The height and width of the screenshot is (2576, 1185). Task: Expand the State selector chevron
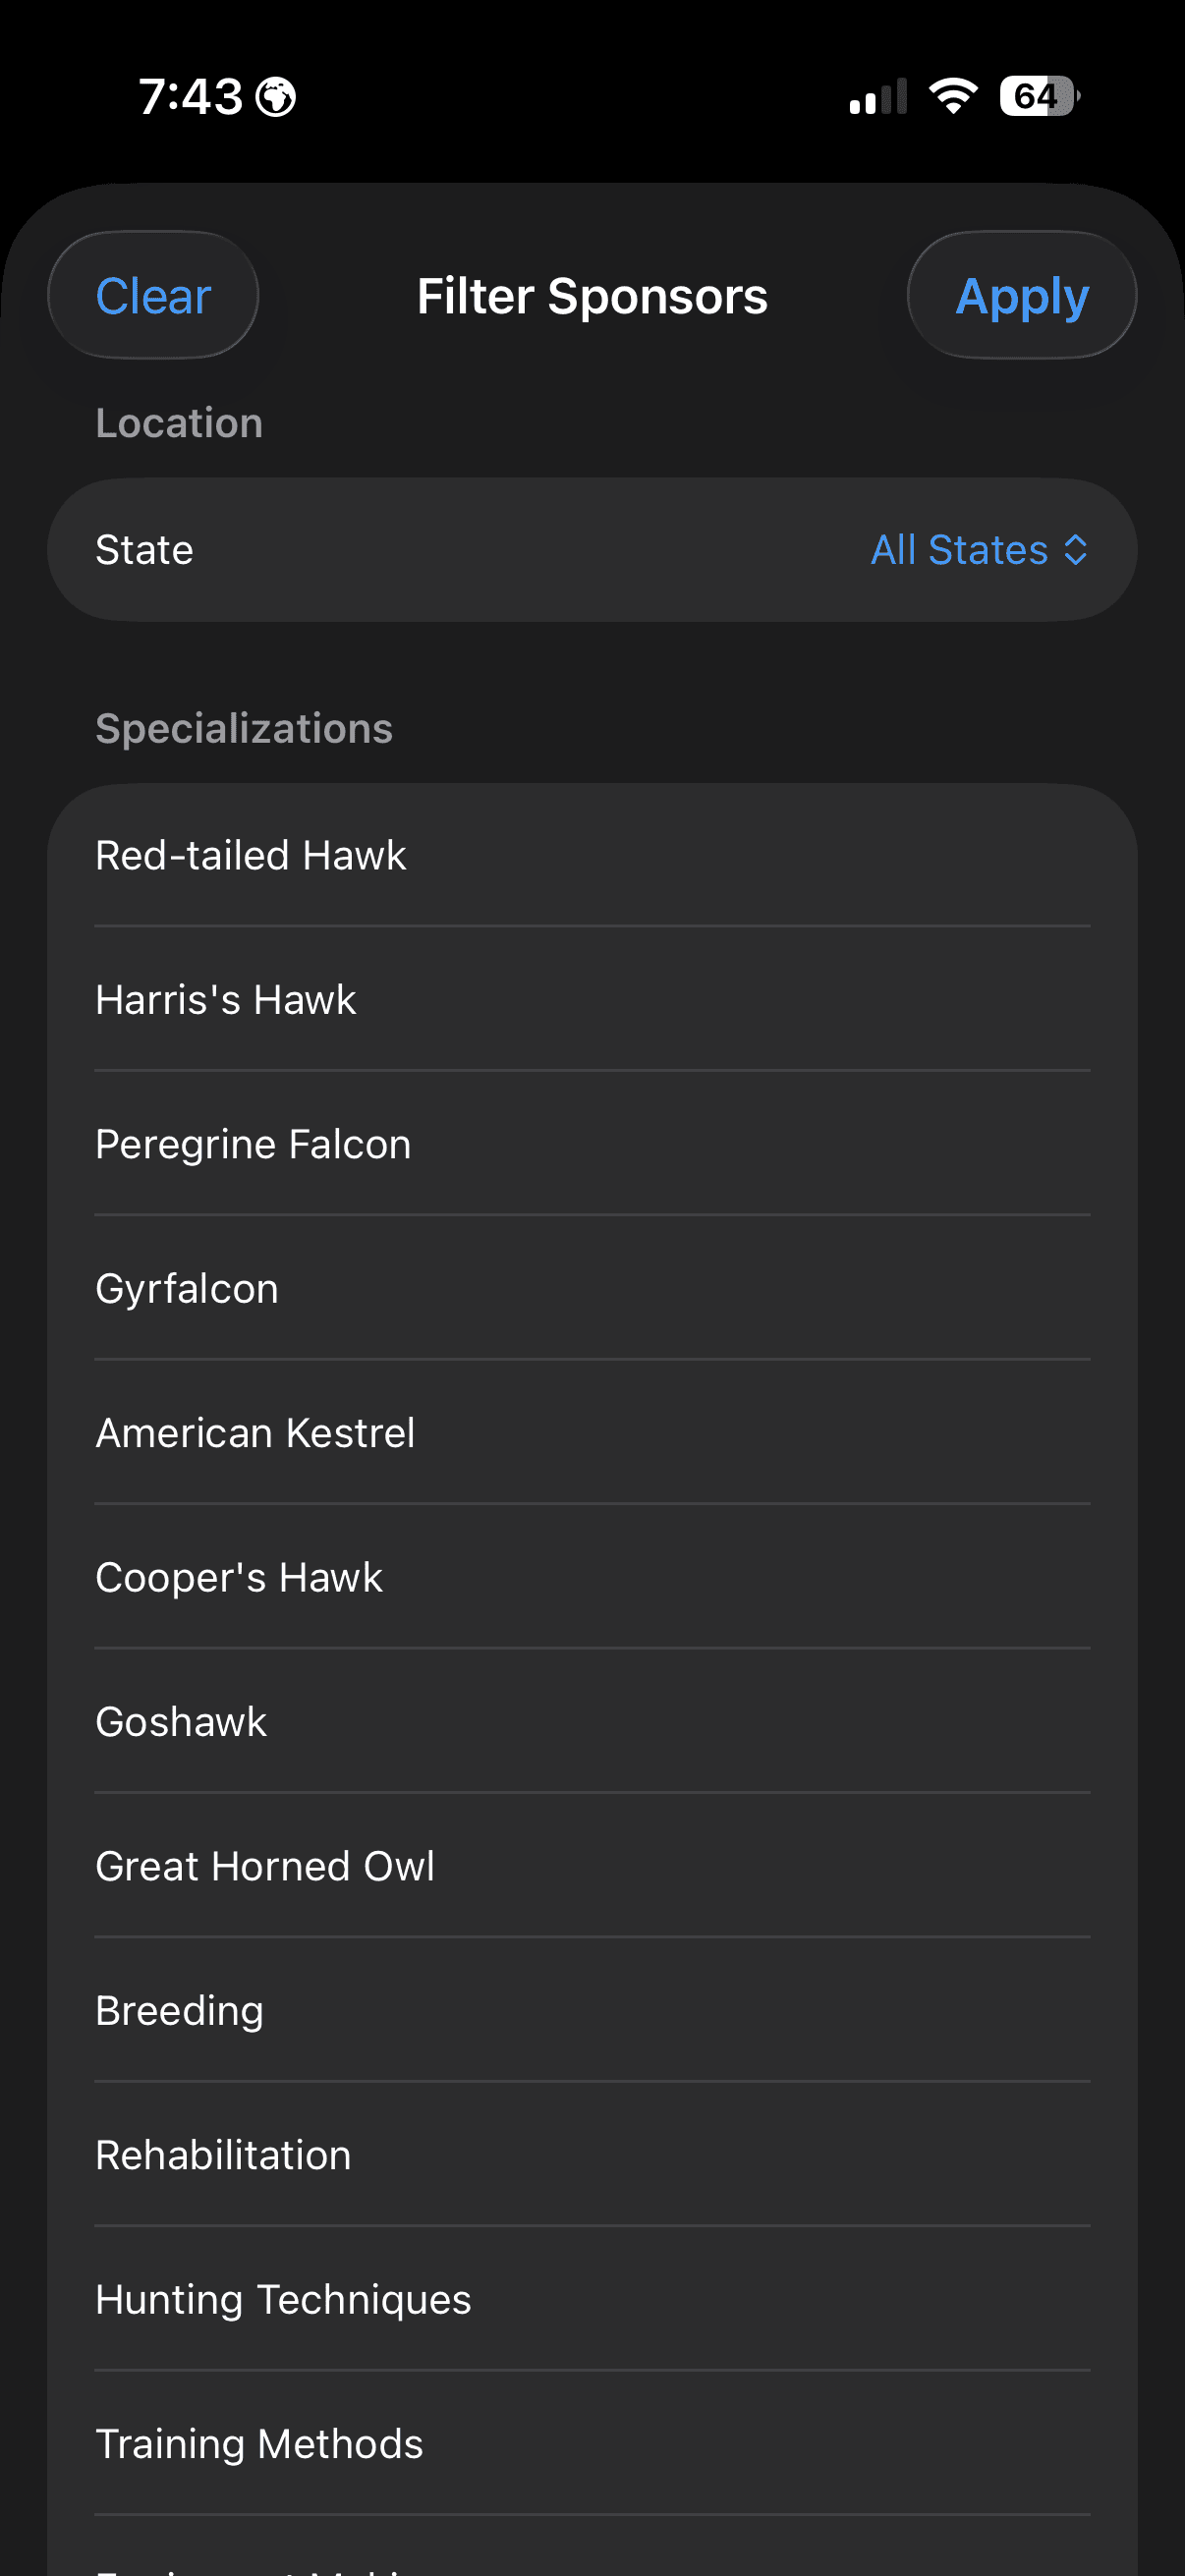1077,549
